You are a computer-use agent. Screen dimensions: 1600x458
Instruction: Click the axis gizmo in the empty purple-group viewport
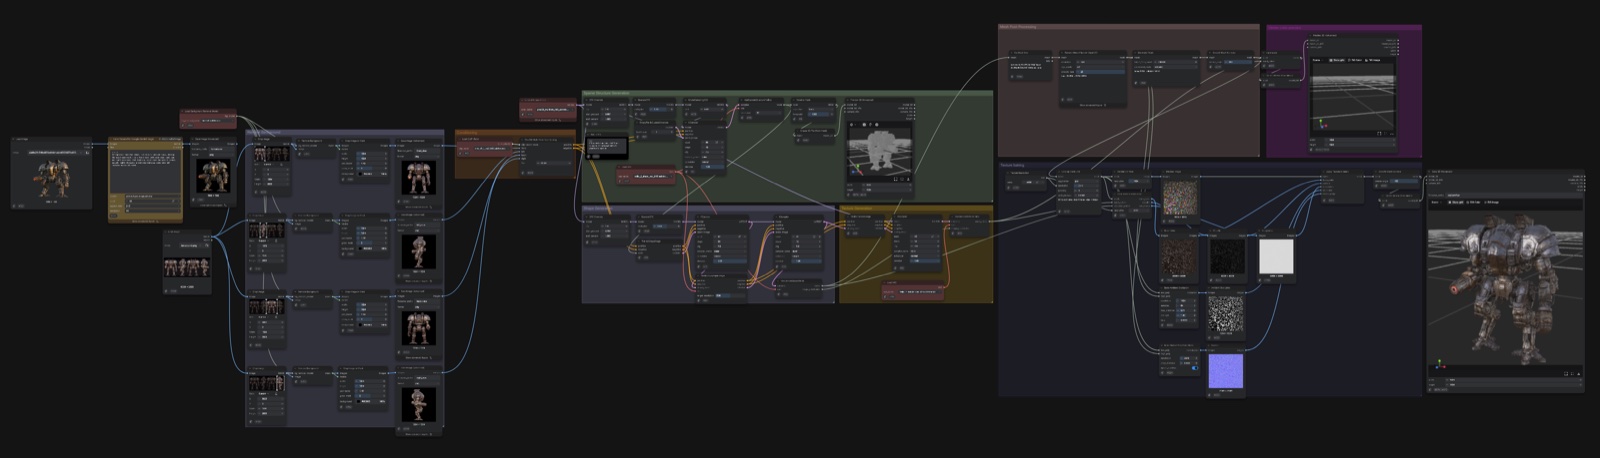coord(1322,124)
